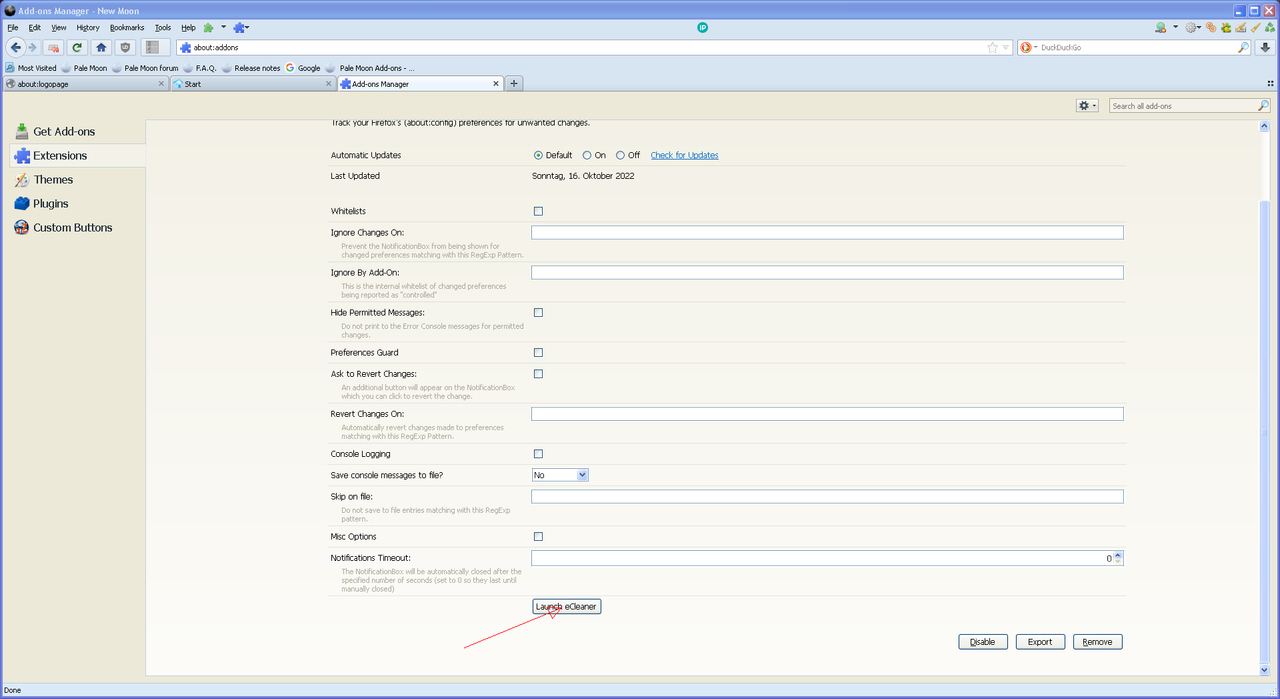Click the blue puzzle icon in the menu bar
Screen dimensions: 1280x699
tap(239, 28)
